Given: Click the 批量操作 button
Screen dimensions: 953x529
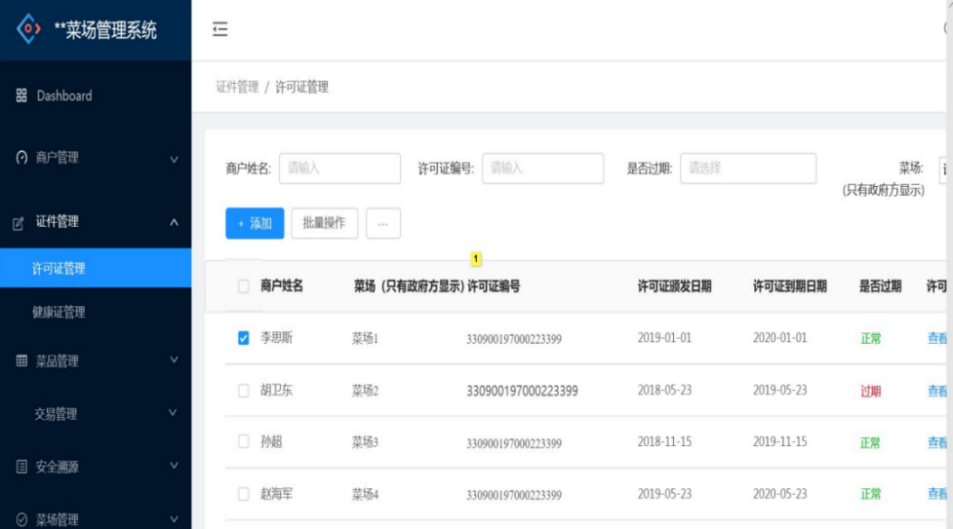Looking at the screenshot, I should (324, 223).
